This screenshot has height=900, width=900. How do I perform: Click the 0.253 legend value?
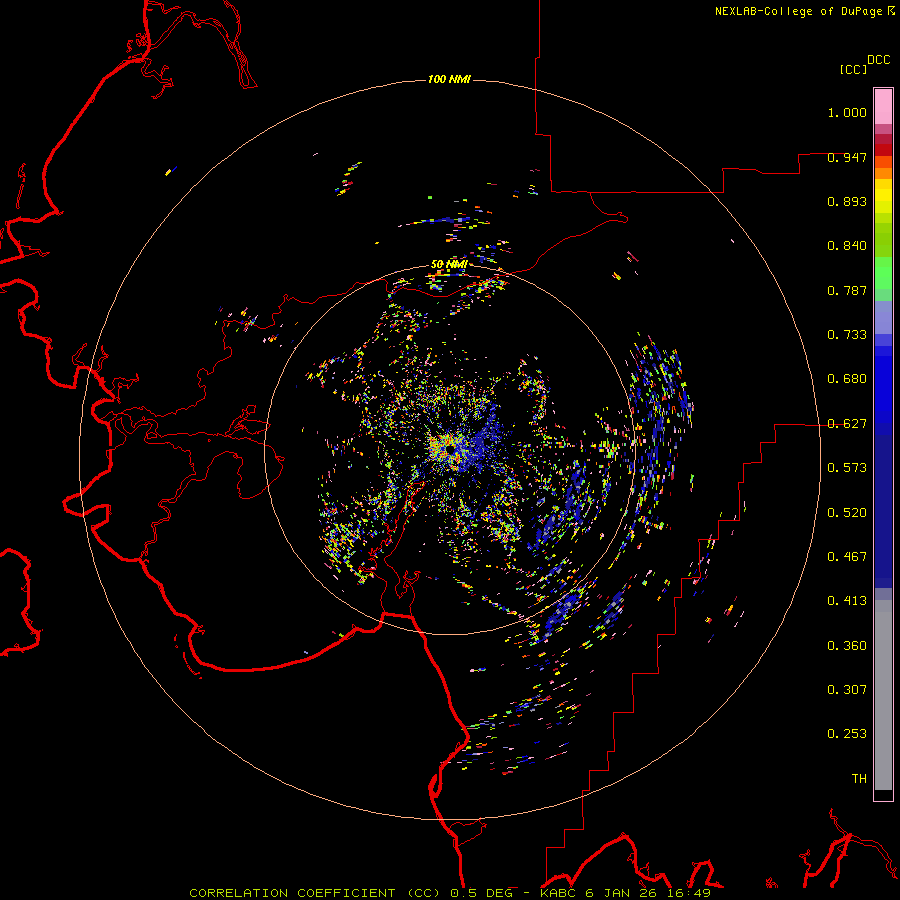click(x=847, y=734)
